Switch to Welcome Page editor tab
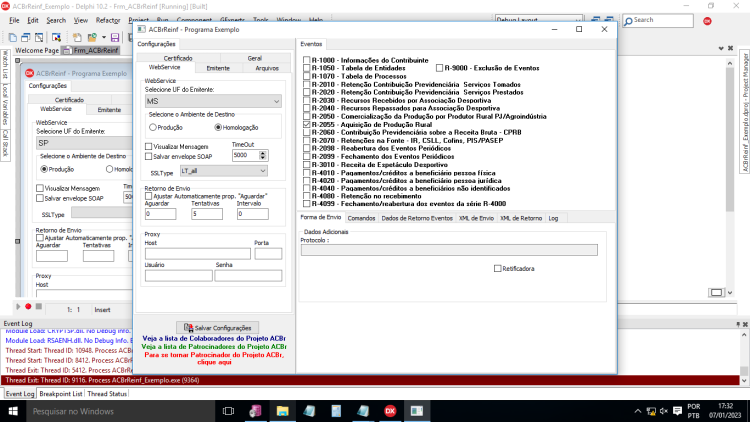The width and height of the screenshot is (750, 422). 37,50
